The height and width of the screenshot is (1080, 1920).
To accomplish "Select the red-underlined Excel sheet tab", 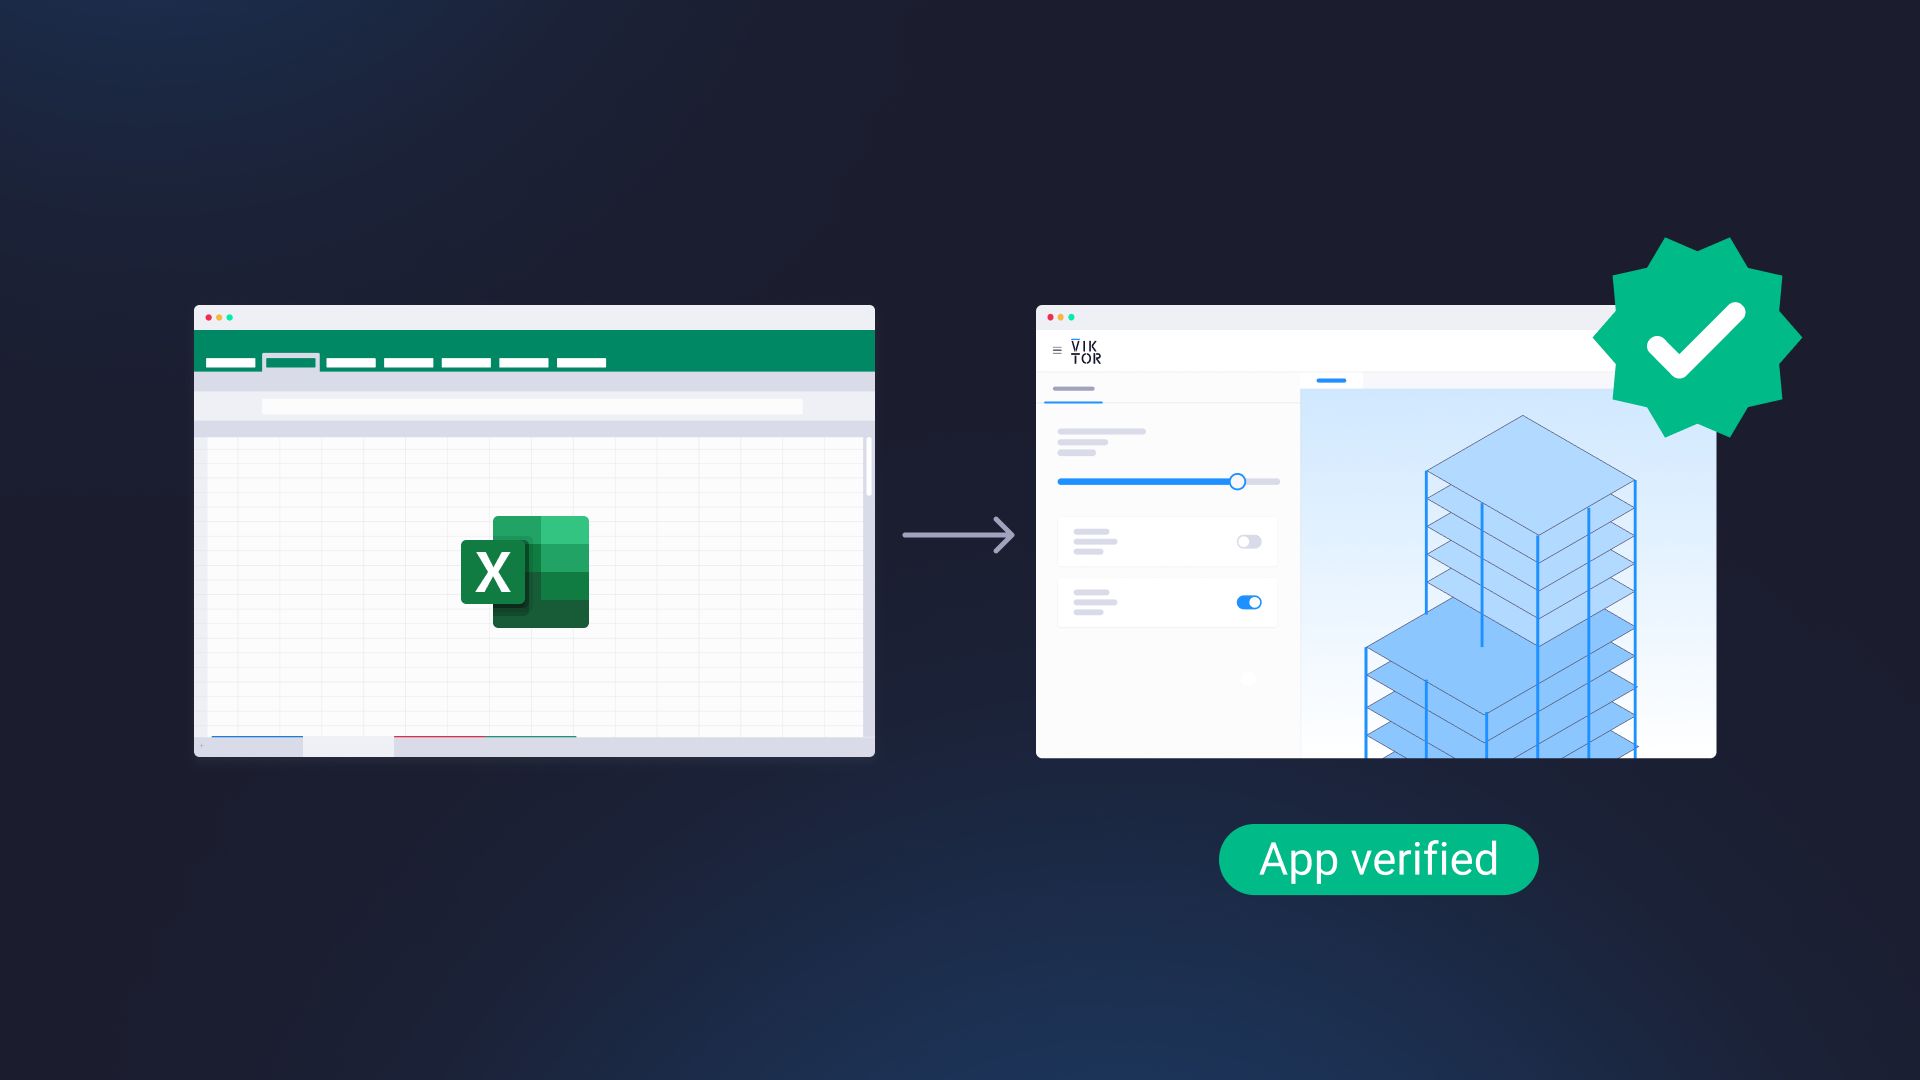I will (439, 746).
